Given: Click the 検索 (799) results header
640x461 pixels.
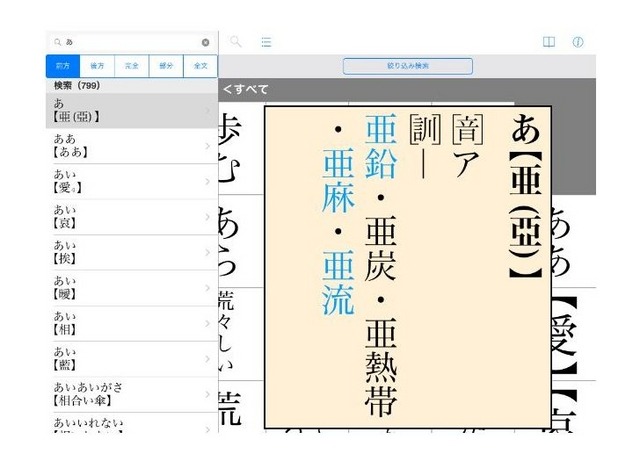Looking at the screenshot, I should (x=77, y=85).
